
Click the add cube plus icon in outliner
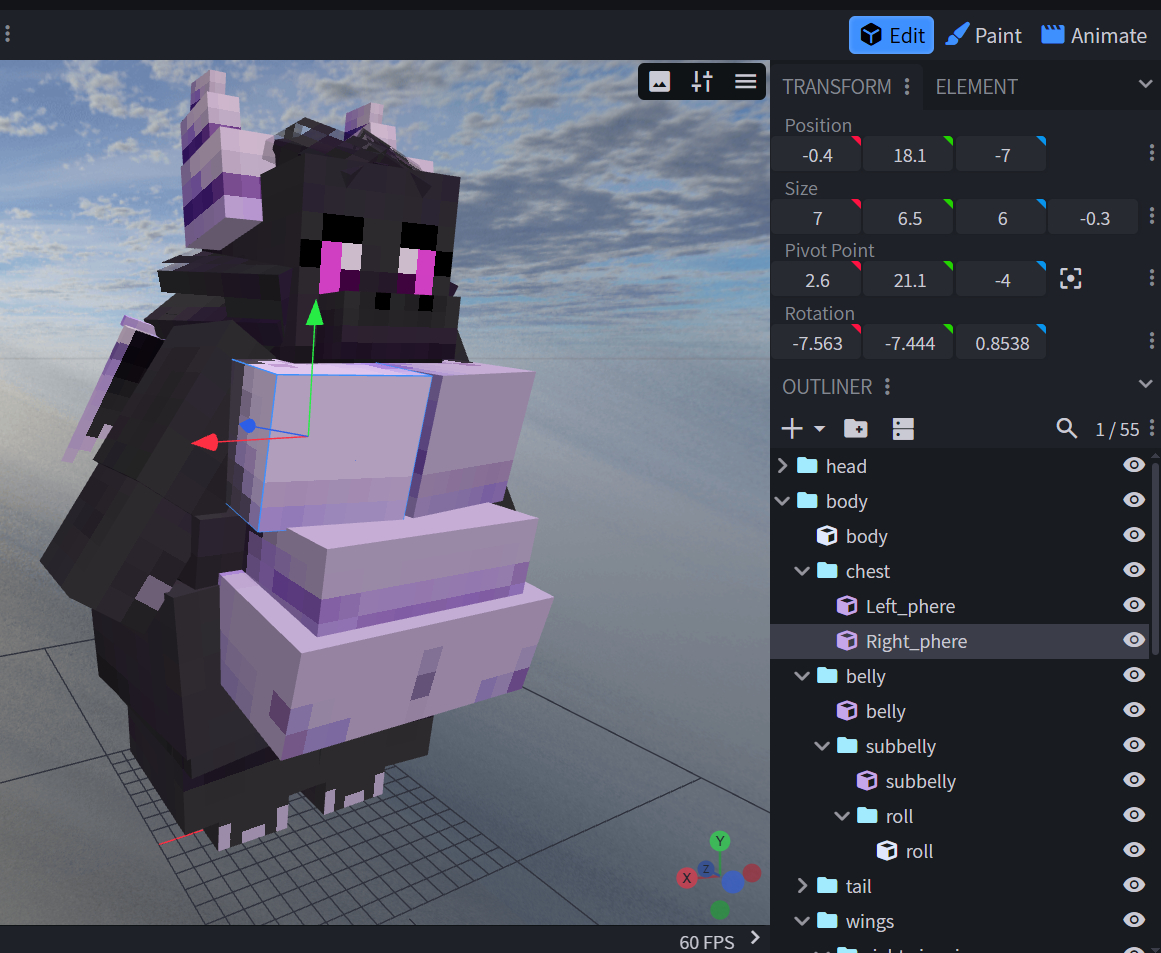(792, 429)
